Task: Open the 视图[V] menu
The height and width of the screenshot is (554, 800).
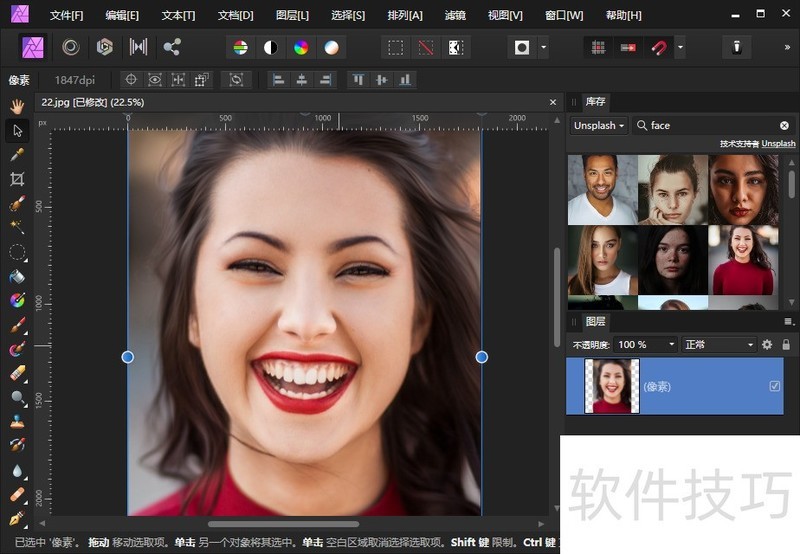Action: tap(505, 15)
